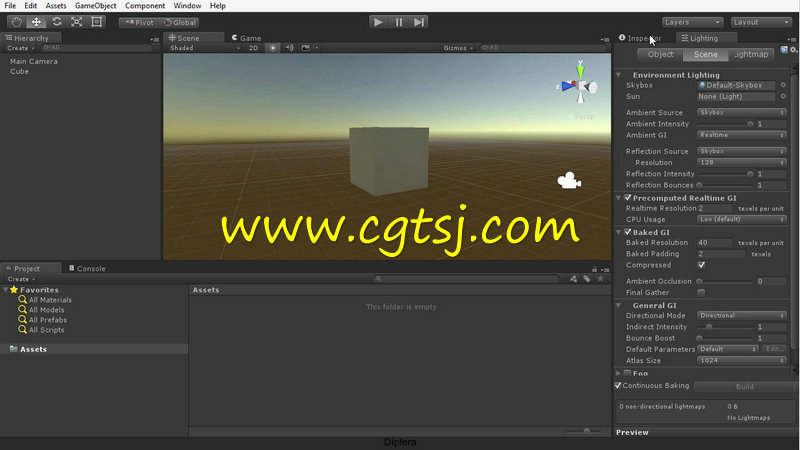Viewport: 800px width, 450px height.
Task: Search by label icon in Project
Action: click(587, 279)
